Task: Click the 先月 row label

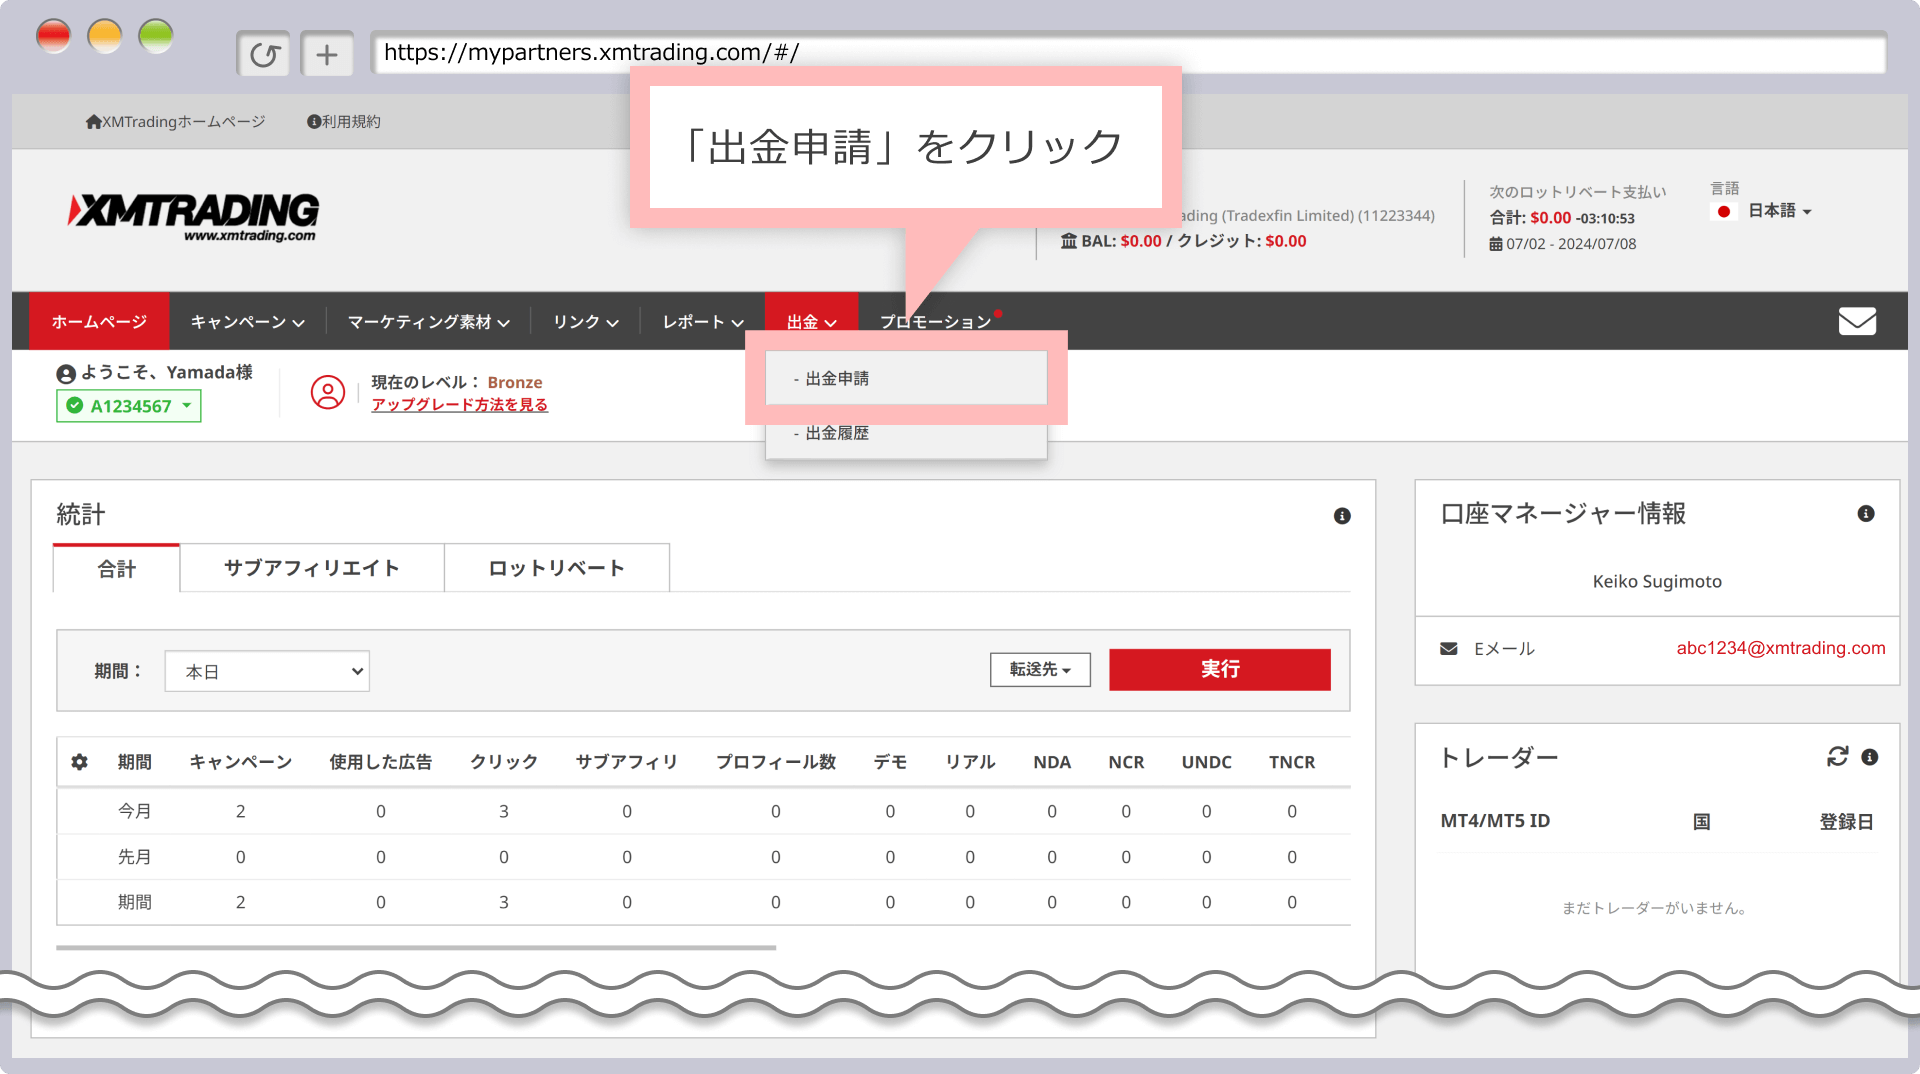Action: tap(135, 857)
